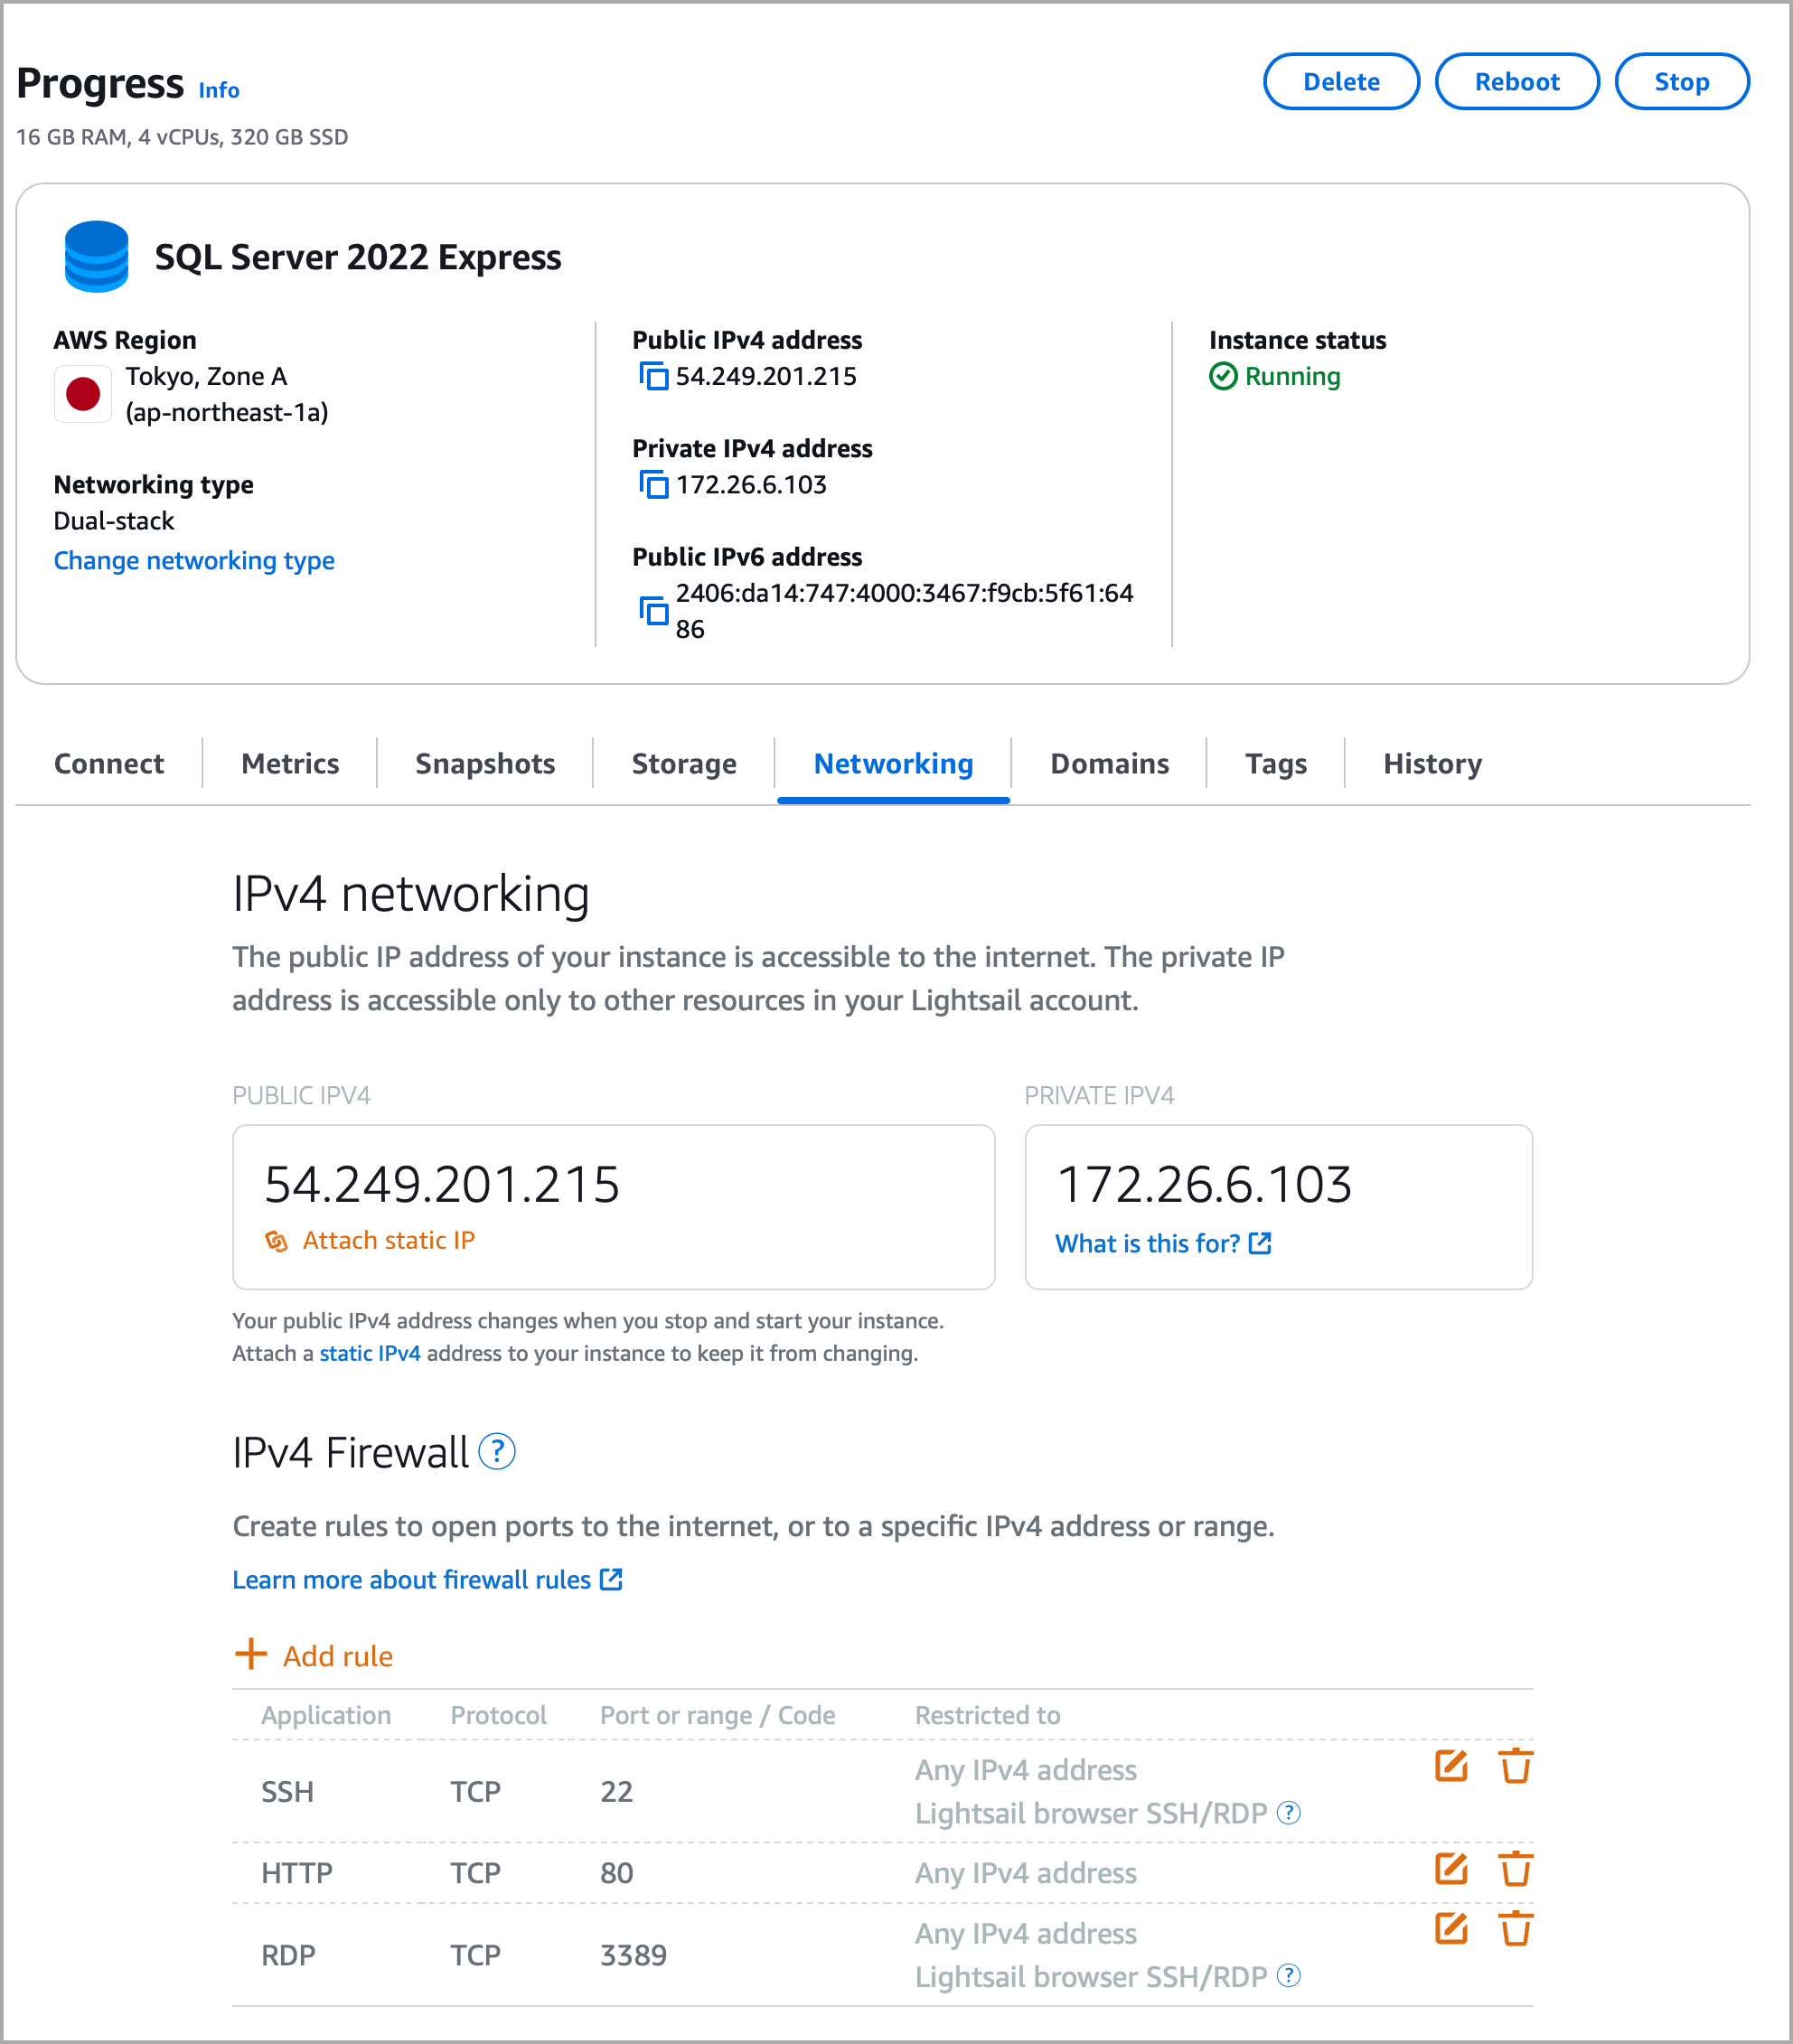Open IPv4 Firewall help icon
The image size is (1793, 2044).
pos(497,1451)
